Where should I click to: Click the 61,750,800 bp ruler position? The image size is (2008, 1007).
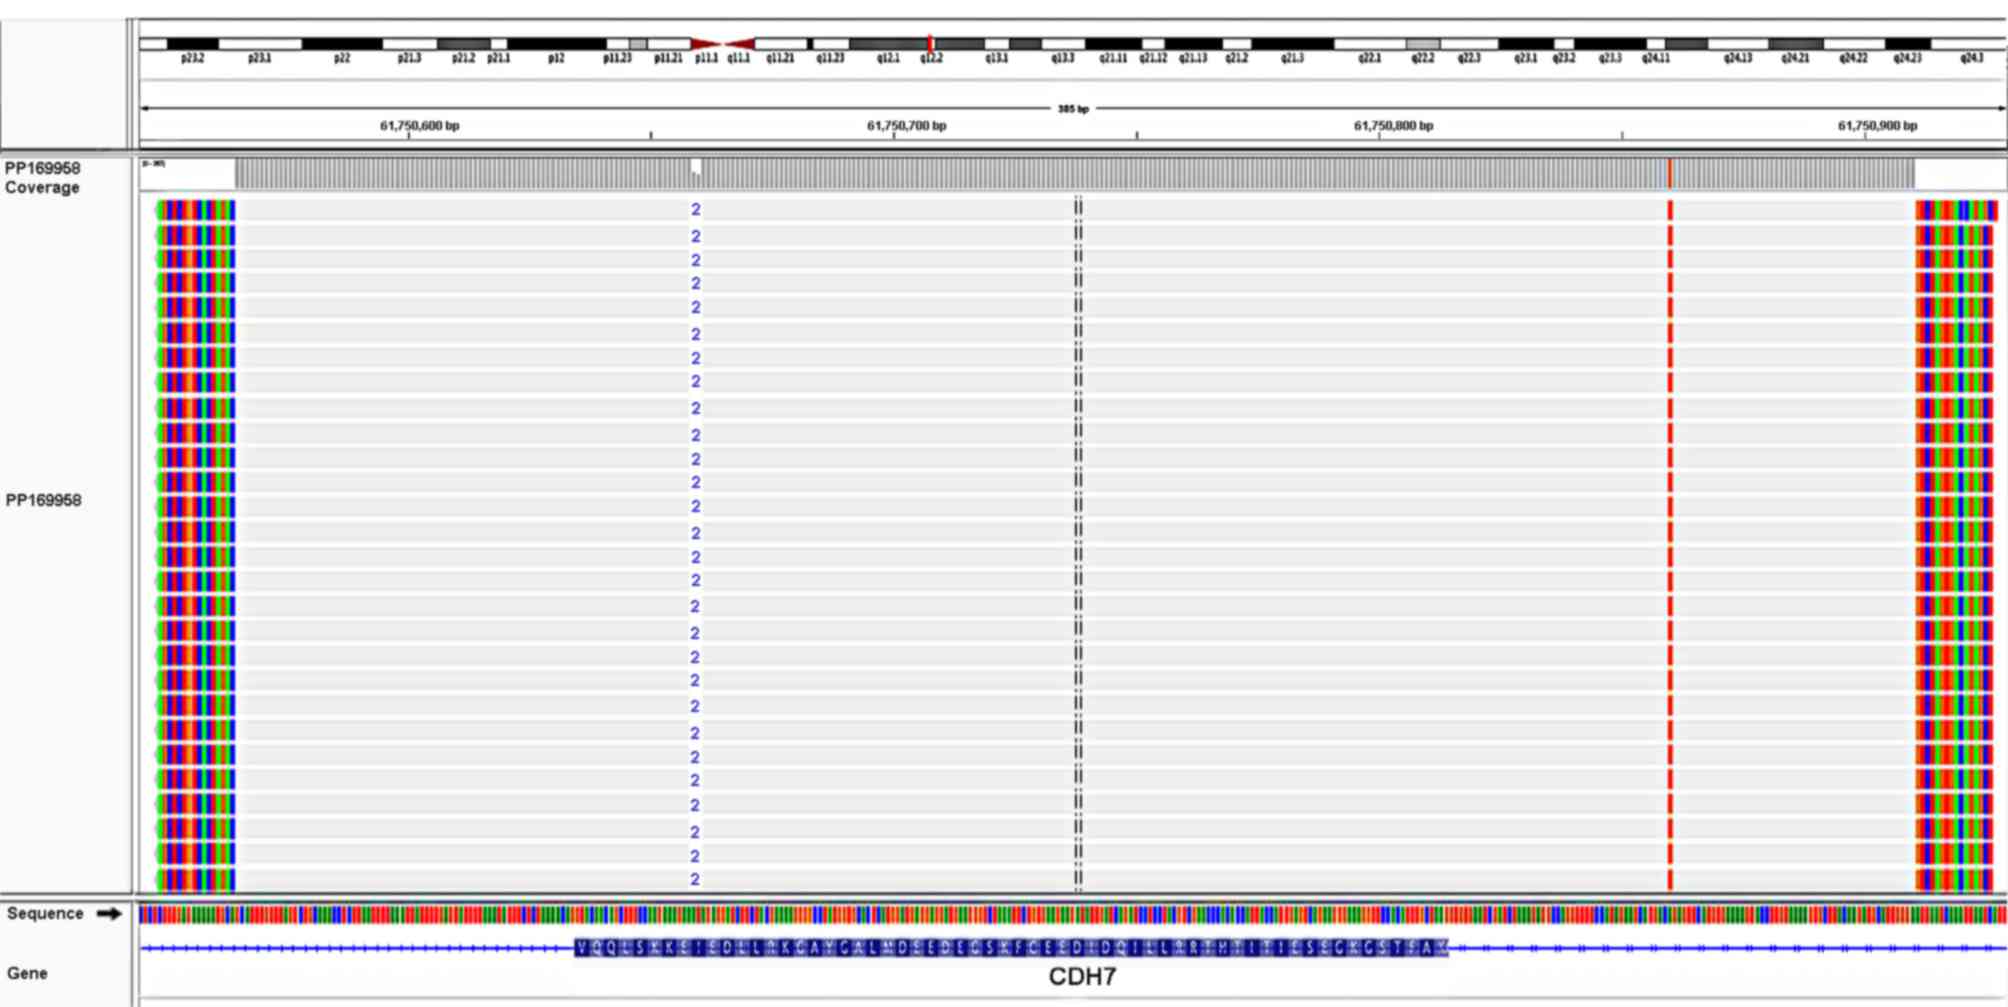pyautogui.click(x=1393, y=126)
